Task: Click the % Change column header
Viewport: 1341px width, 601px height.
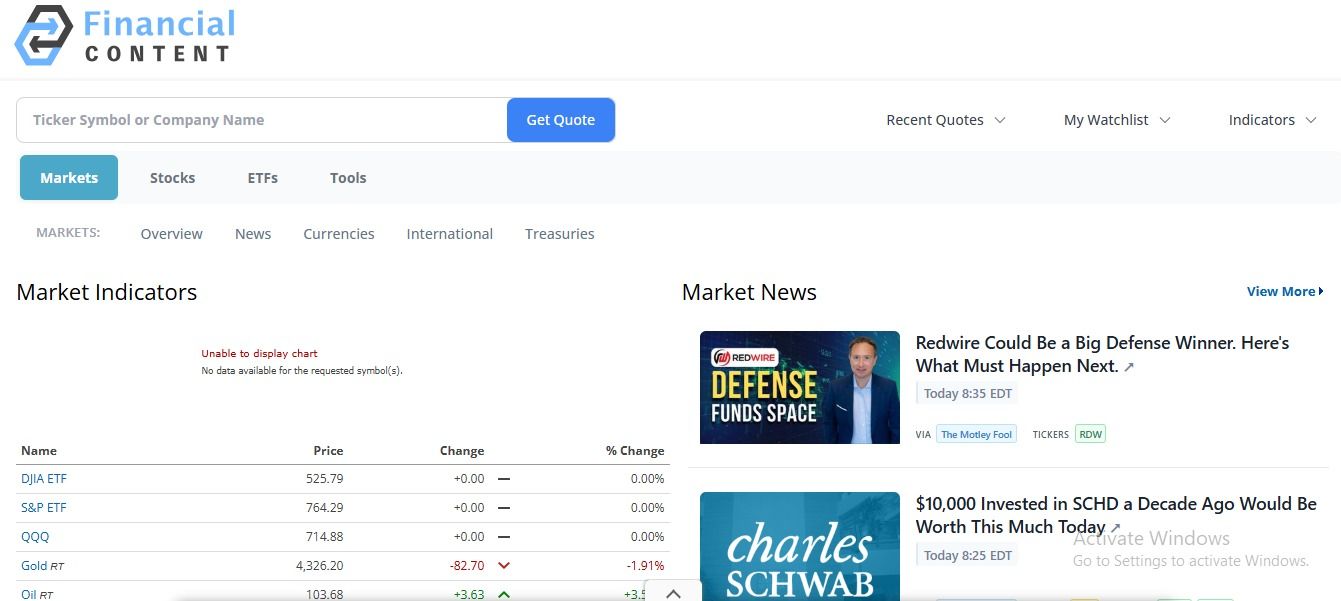Action: [x=635, y=451]
